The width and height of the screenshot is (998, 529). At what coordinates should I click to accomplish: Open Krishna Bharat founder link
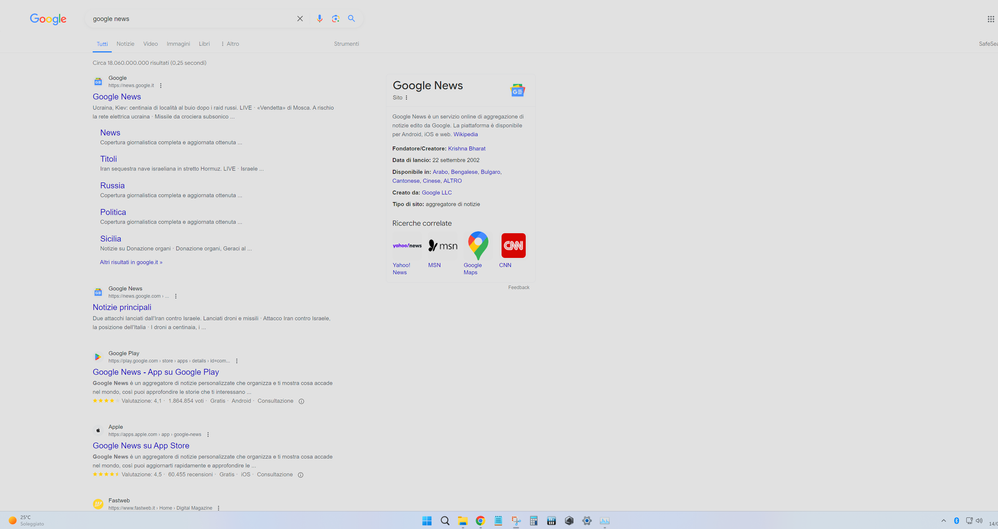[x=467, y=149]
